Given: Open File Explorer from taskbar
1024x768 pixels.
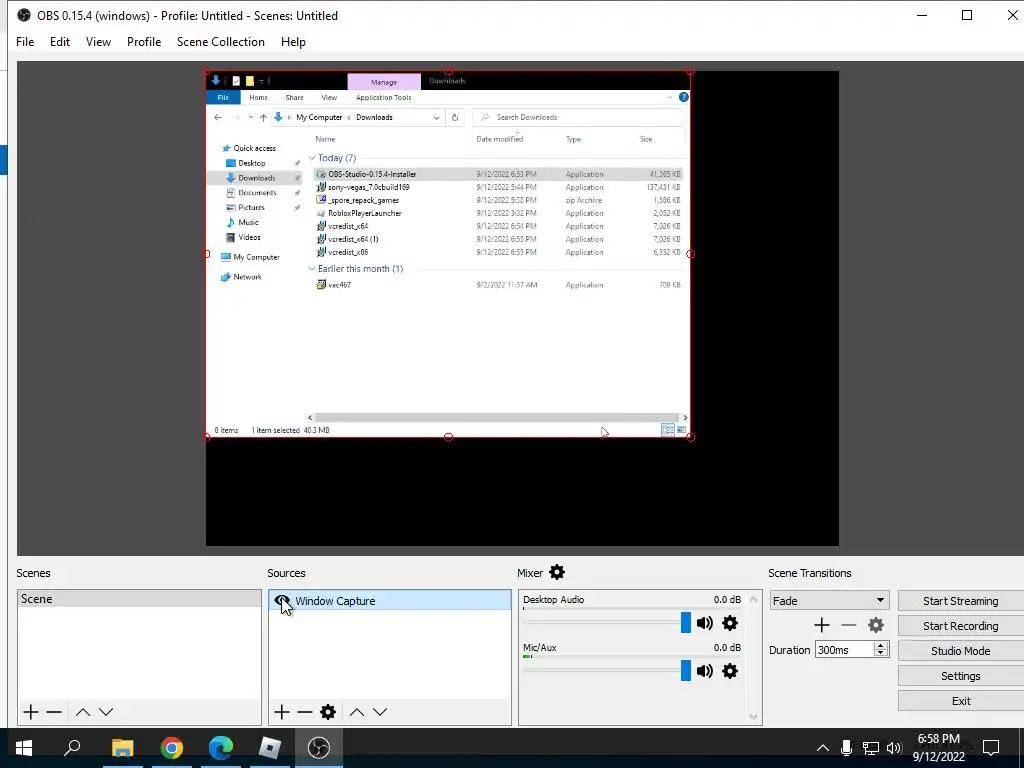Looking at the screenshot, I should pos(122,748).
